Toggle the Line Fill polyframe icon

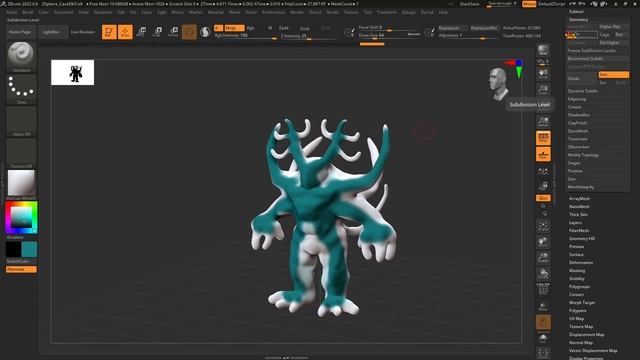pos(543,289)
